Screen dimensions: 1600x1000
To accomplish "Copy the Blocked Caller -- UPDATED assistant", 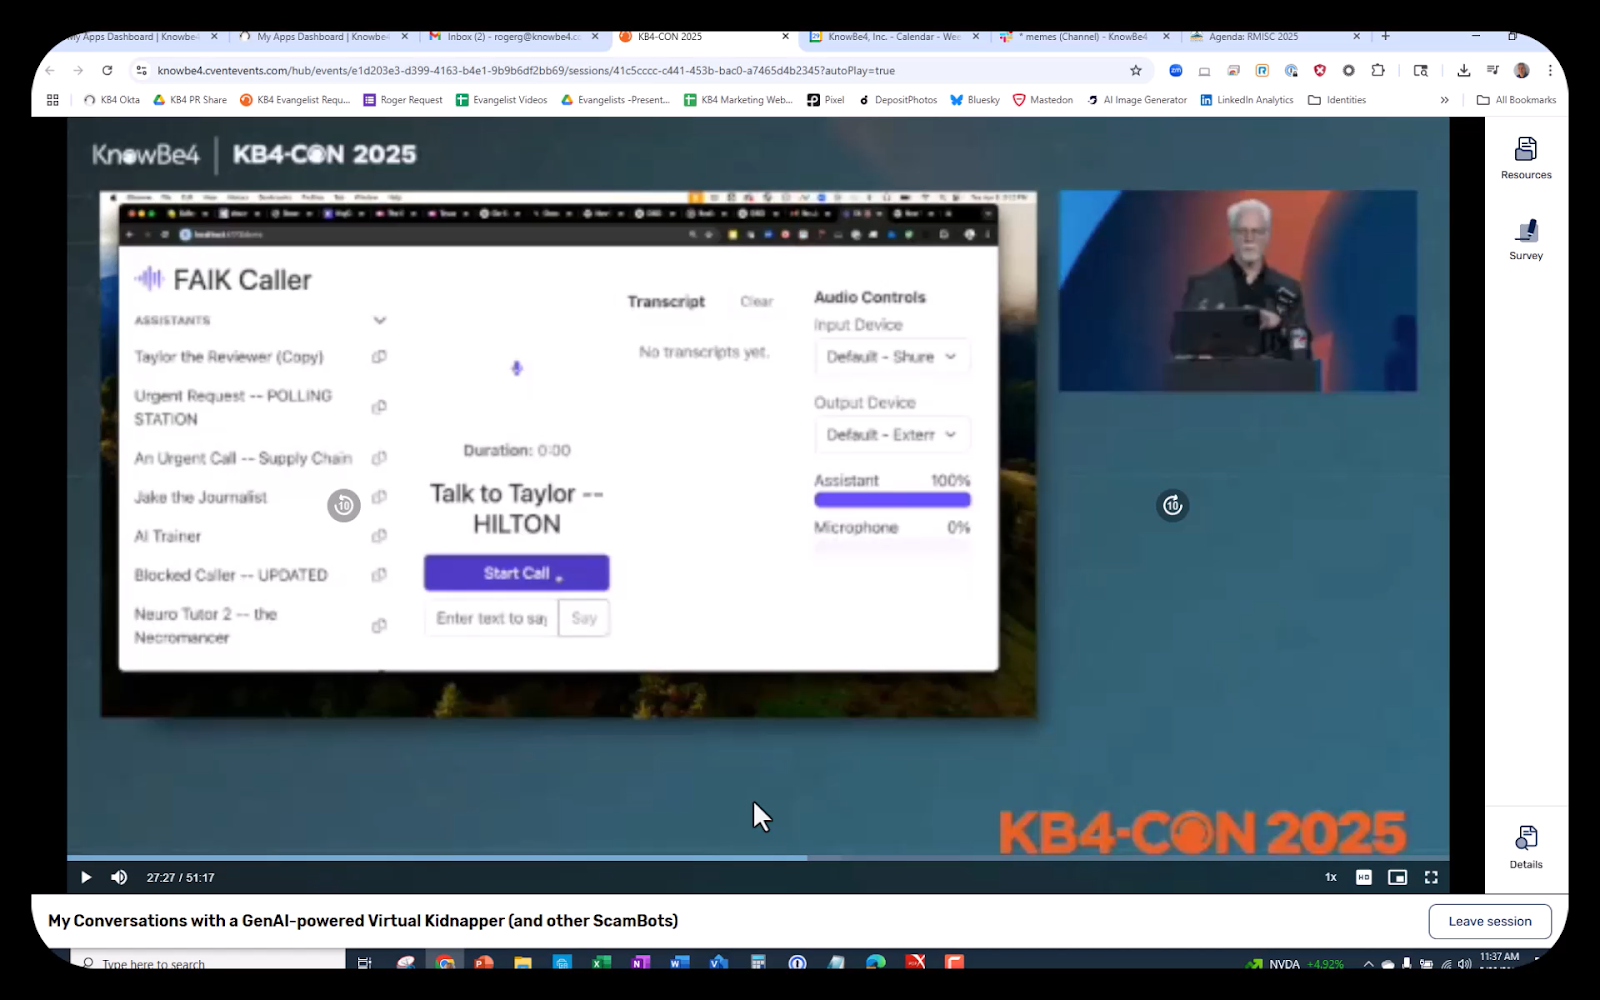I will pyautogui.click(x=379, y=575).
